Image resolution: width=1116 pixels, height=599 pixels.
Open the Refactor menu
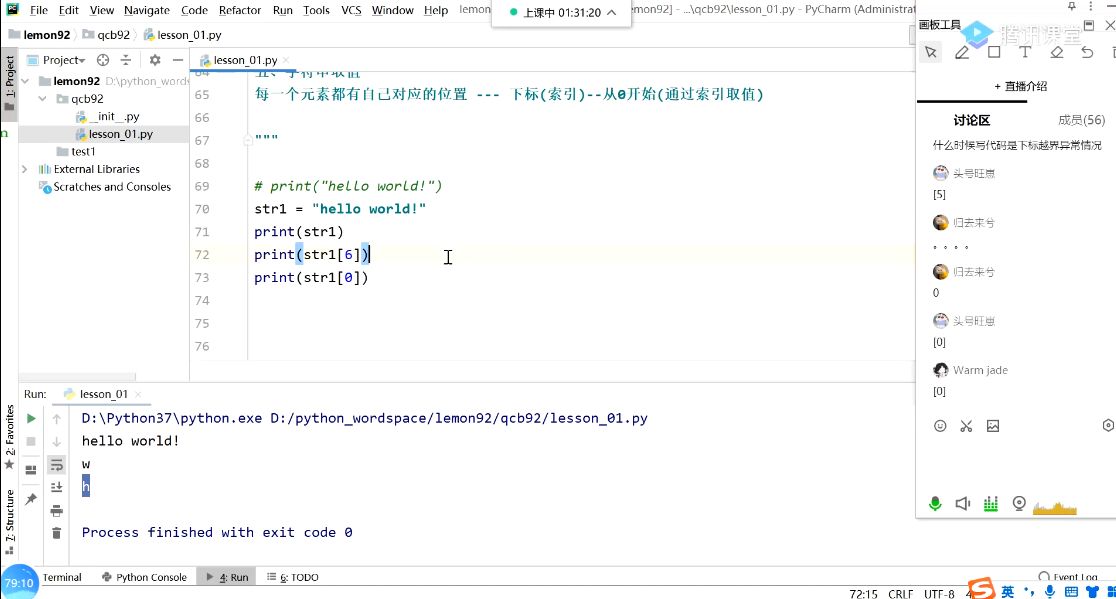pos(240,10)
